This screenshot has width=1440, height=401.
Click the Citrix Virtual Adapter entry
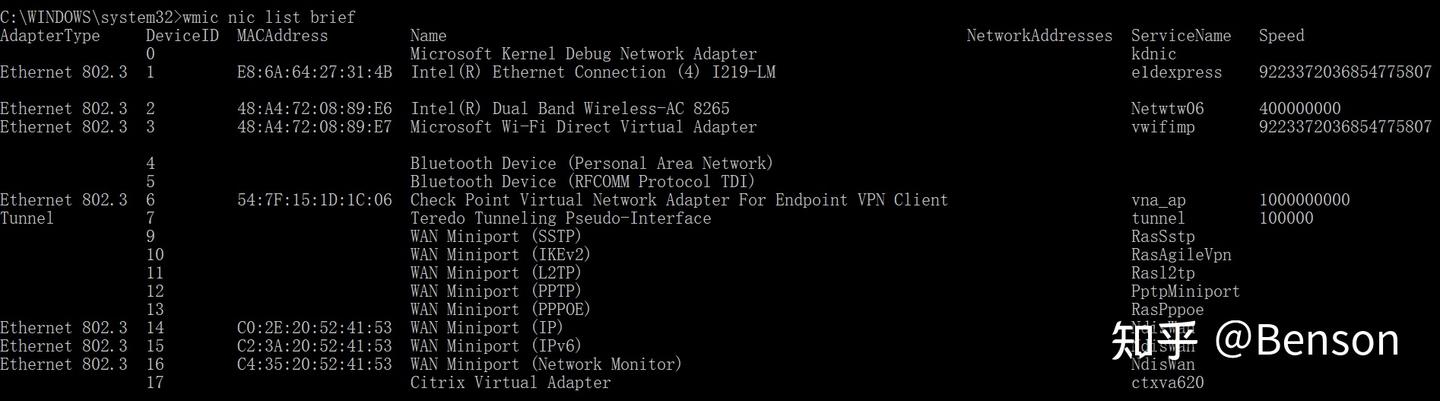pyautogui.click(x=510, y=382)
